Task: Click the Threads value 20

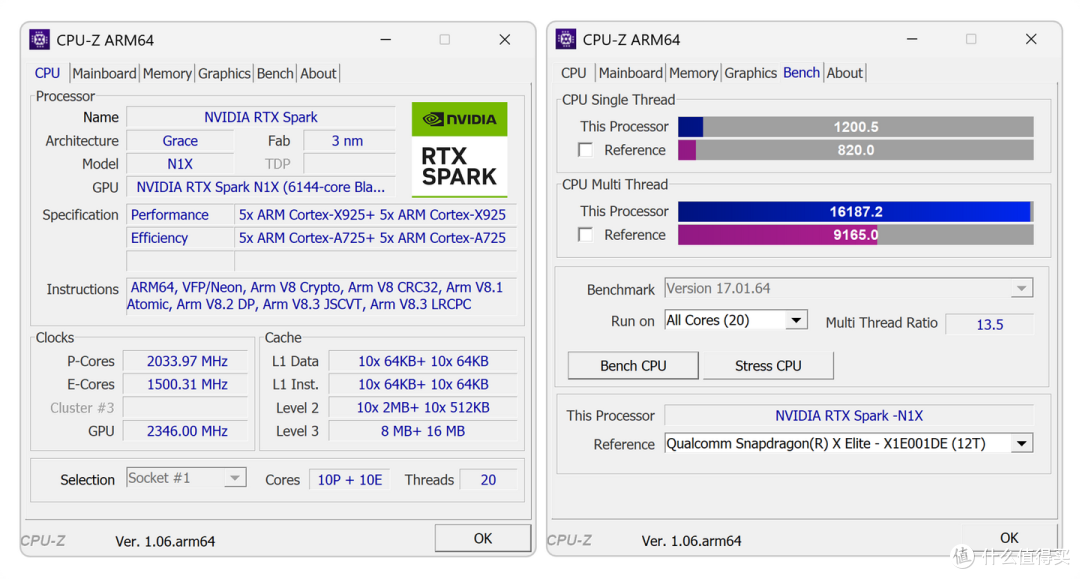Action: [x=488, y=480]
